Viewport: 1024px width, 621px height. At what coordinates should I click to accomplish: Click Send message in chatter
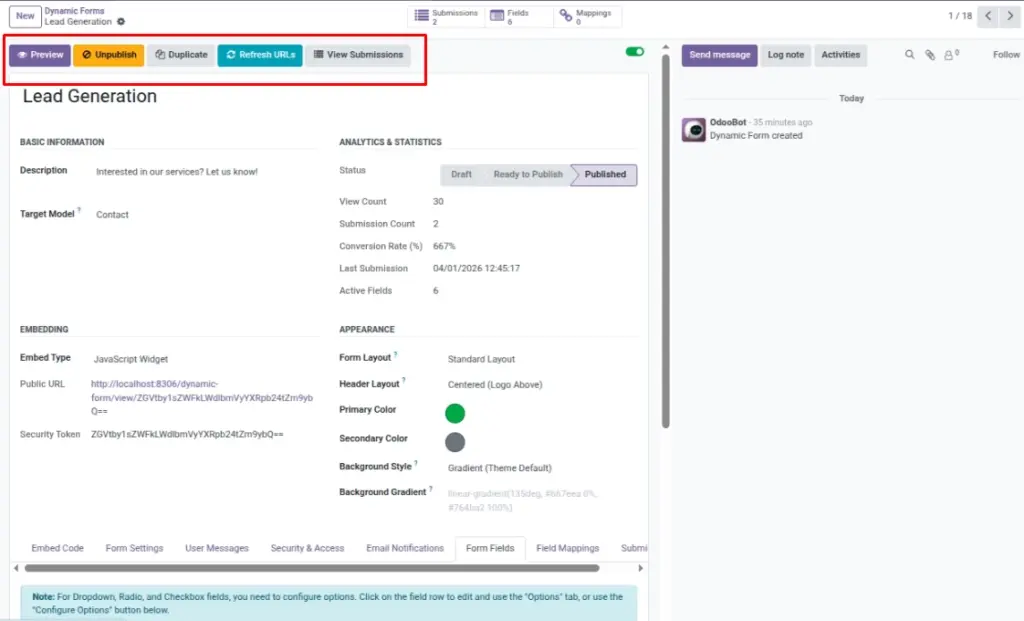pyautogui.click(x=720, y=55)
